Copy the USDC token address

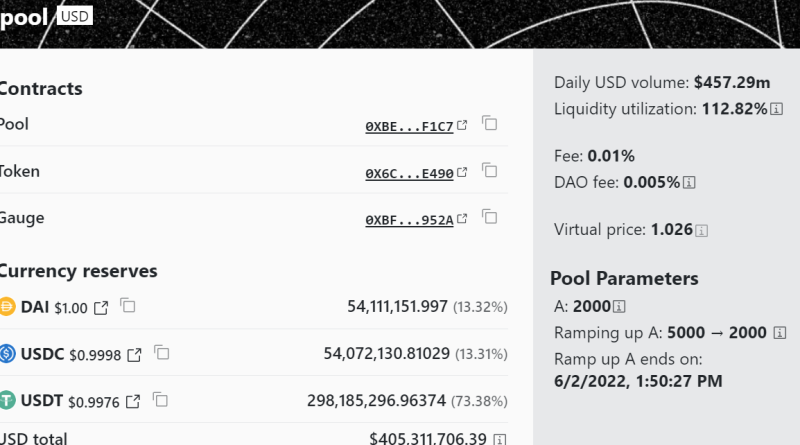coord(162,353)
